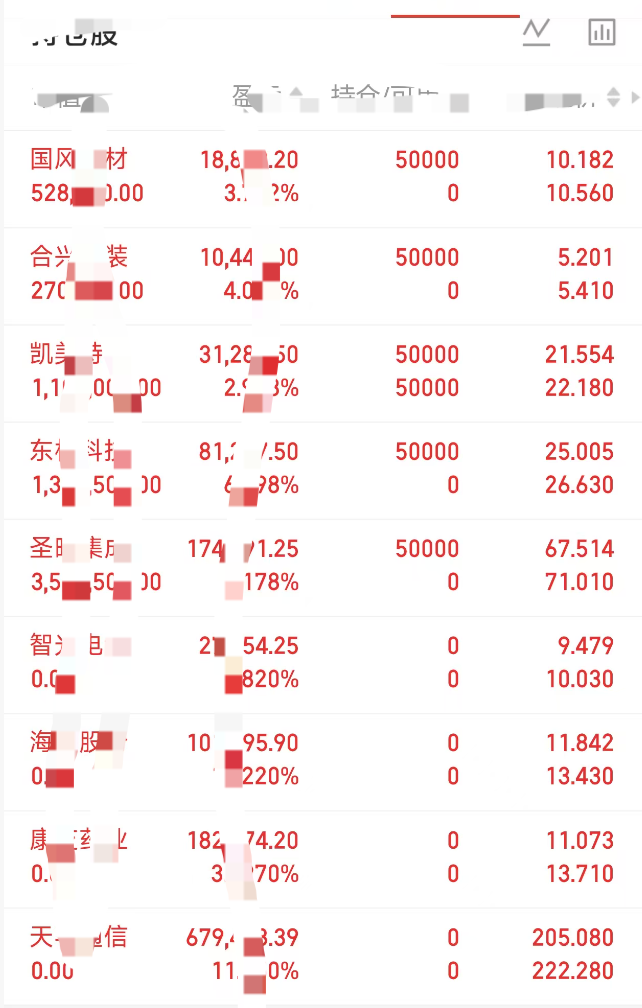Image resolution: width=642 pixels, height=1008 pixels.
Task: Select the red-underlined active tab
Action: click(455, 15)
